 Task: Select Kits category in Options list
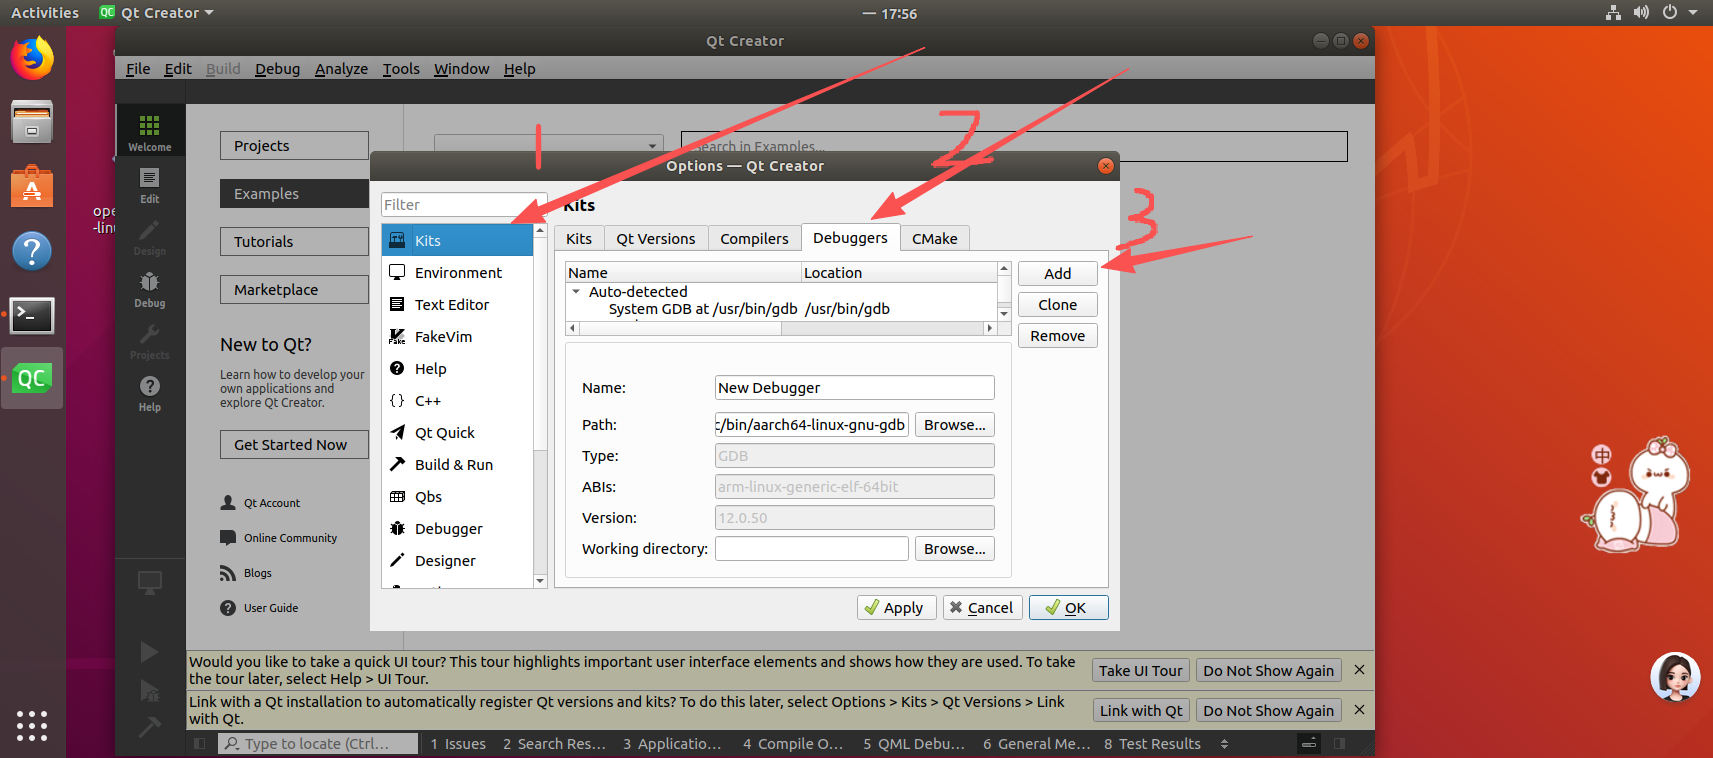click(x=457, y=240)
